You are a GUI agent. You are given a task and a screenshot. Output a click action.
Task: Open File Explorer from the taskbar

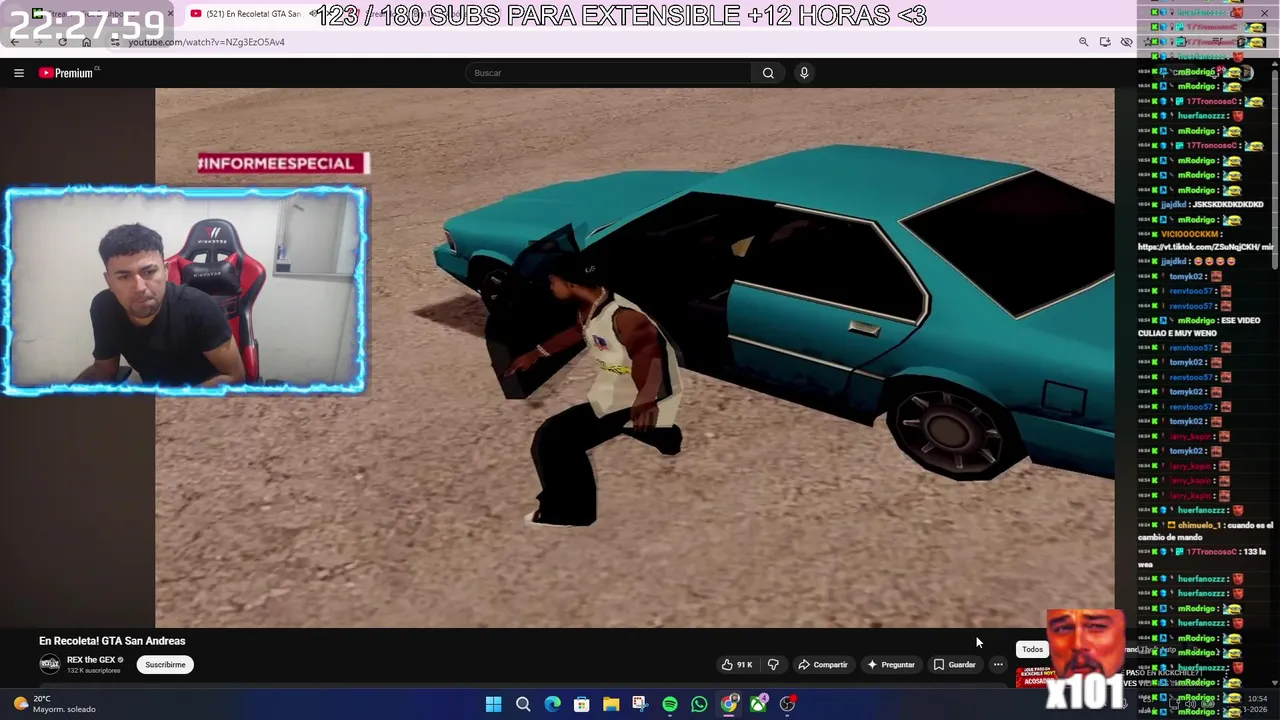pyautogui.click(x=611, y=704)
